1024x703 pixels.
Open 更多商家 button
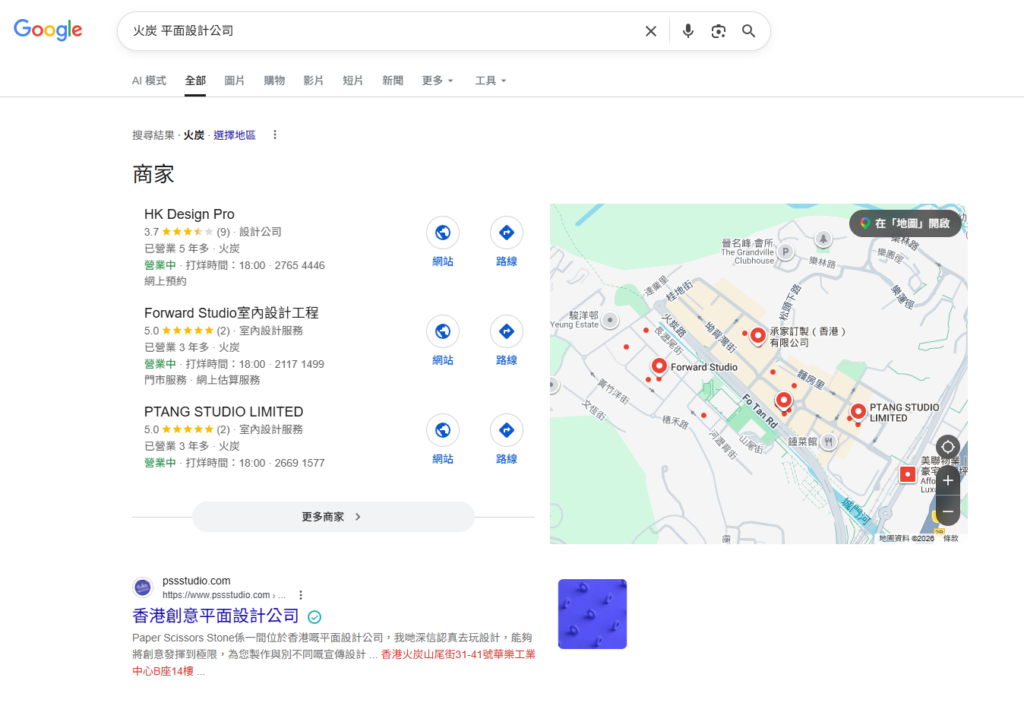tap(333, 517)
